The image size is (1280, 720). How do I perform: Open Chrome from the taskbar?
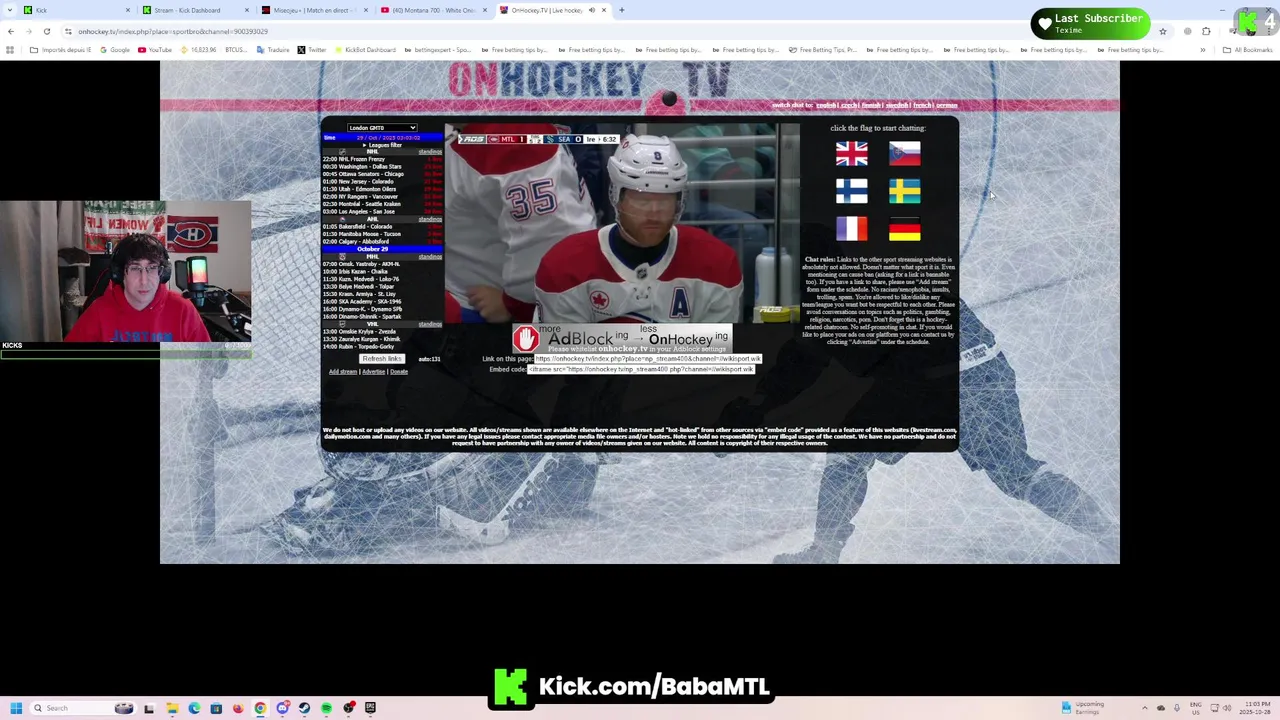point(260,708)
